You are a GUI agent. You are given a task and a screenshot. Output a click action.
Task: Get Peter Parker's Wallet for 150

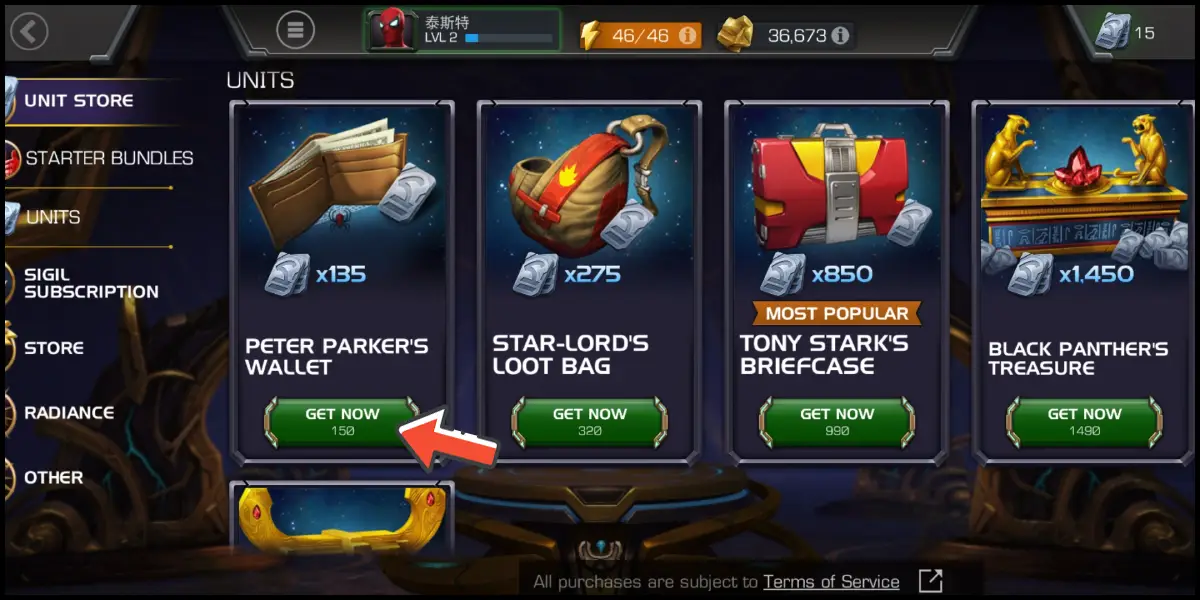pos(342,422)
